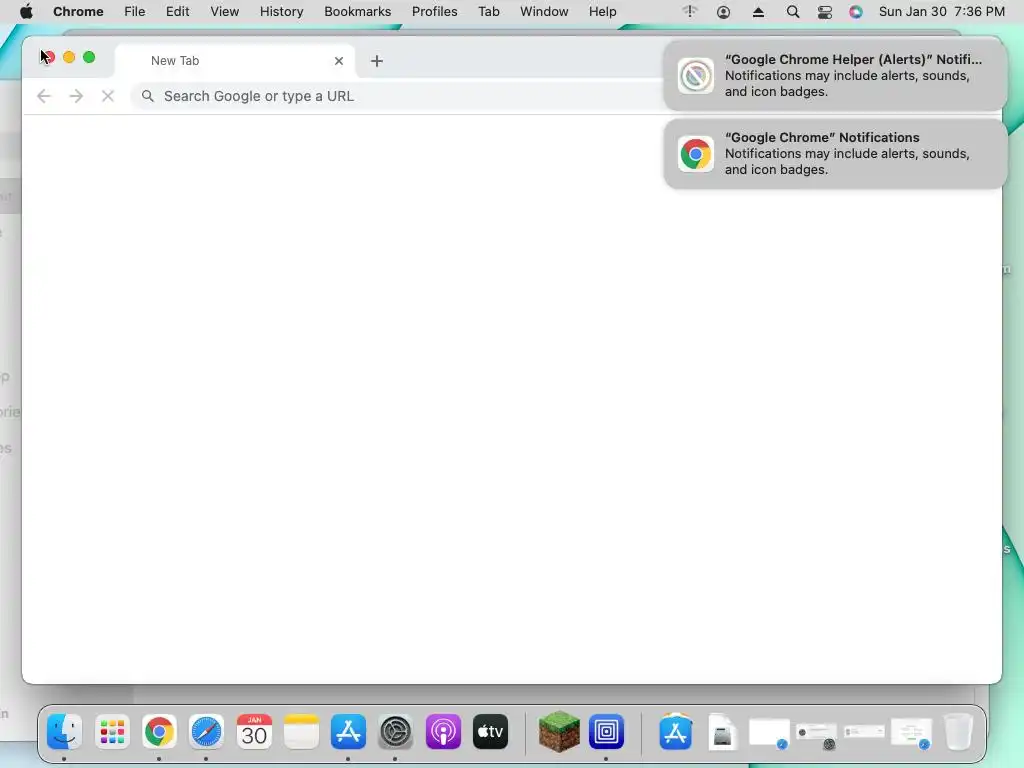Open System Preferences from the Dock
1024x768 pixels.
pyautogui.click(x=396, y=731)
